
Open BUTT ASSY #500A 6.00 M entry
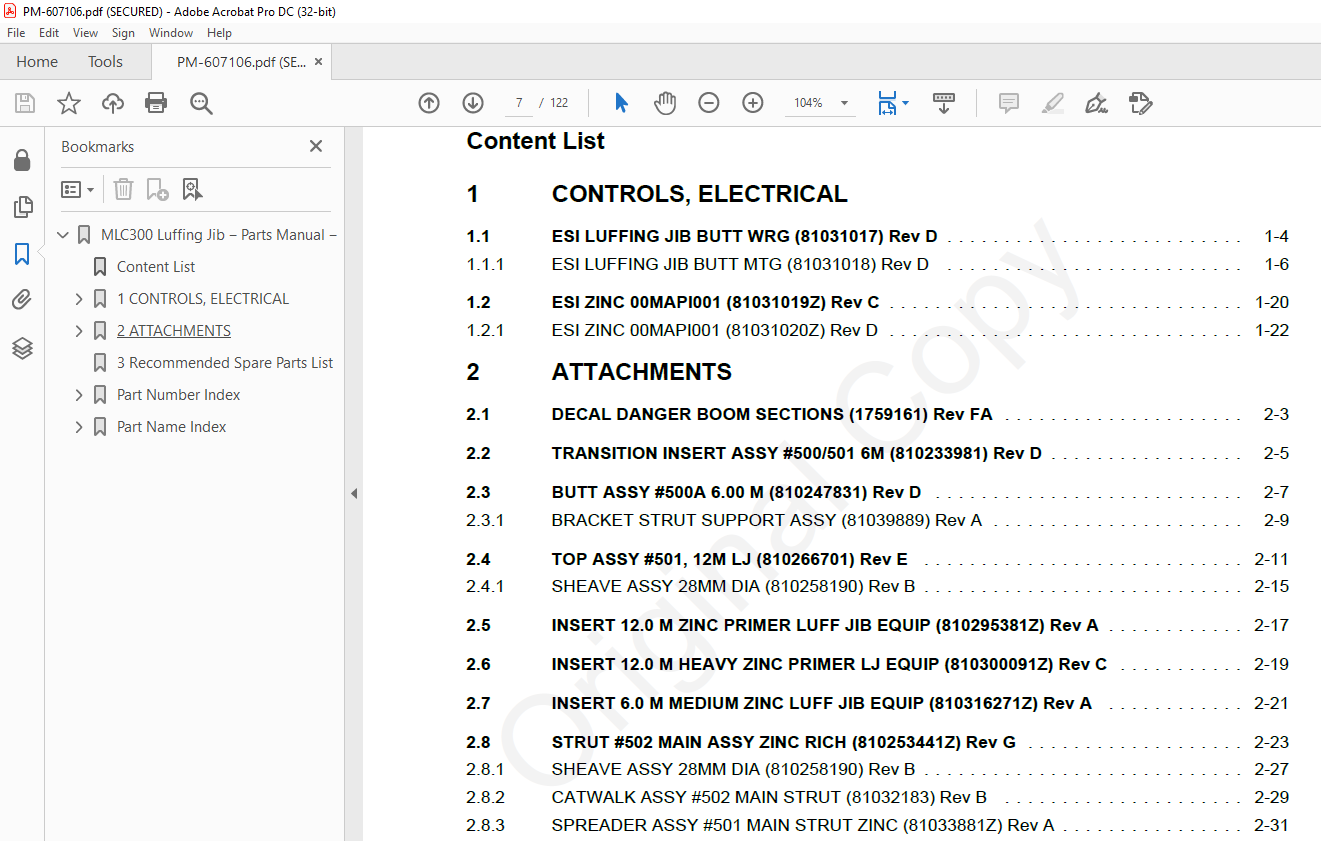736,492
